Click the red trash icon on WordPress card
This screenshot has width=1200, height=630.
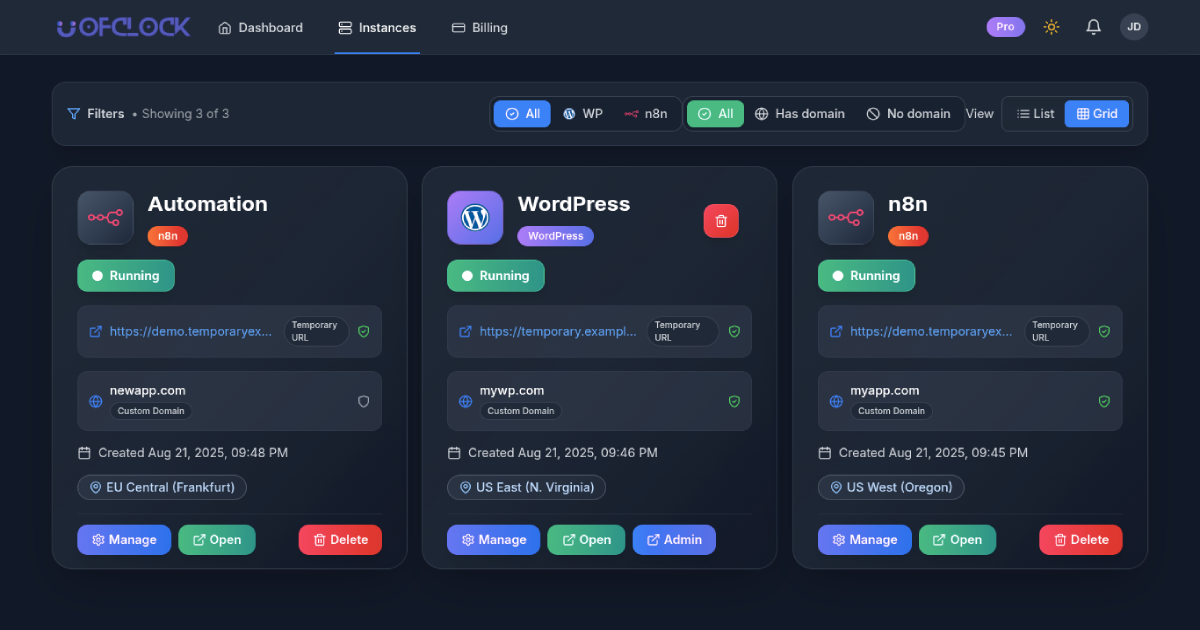click(721, 221)
